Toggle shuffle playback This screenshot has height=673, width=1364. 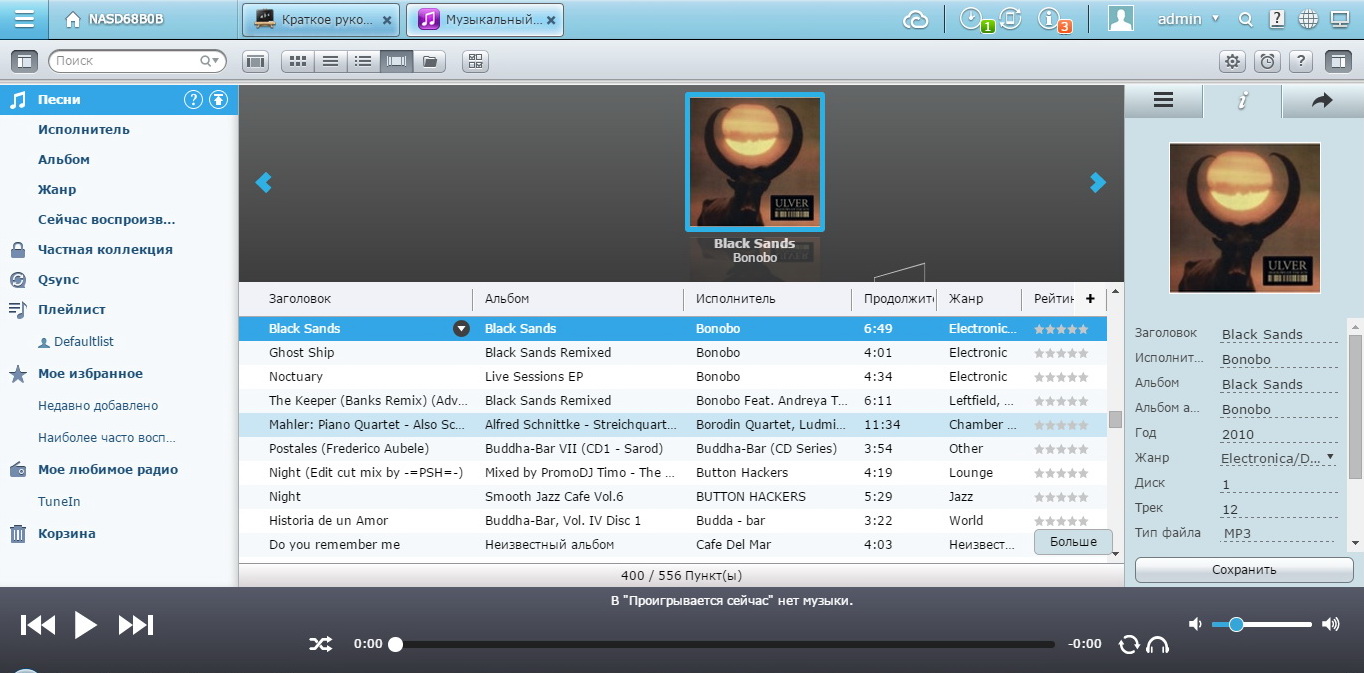[x=320, y=644]
